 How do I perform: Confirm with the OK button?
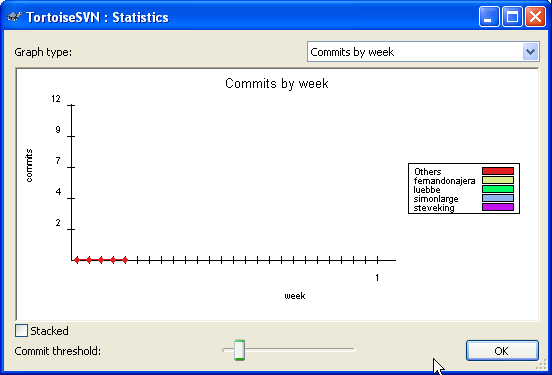tap(502, 351)
